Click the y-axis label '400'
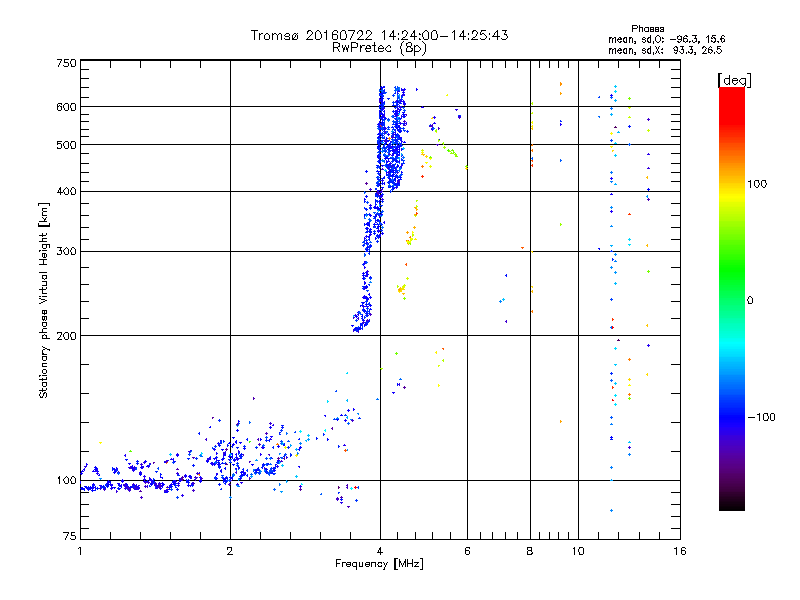The width and height of the screenshot is (800, 600). [x=67, y=192]
